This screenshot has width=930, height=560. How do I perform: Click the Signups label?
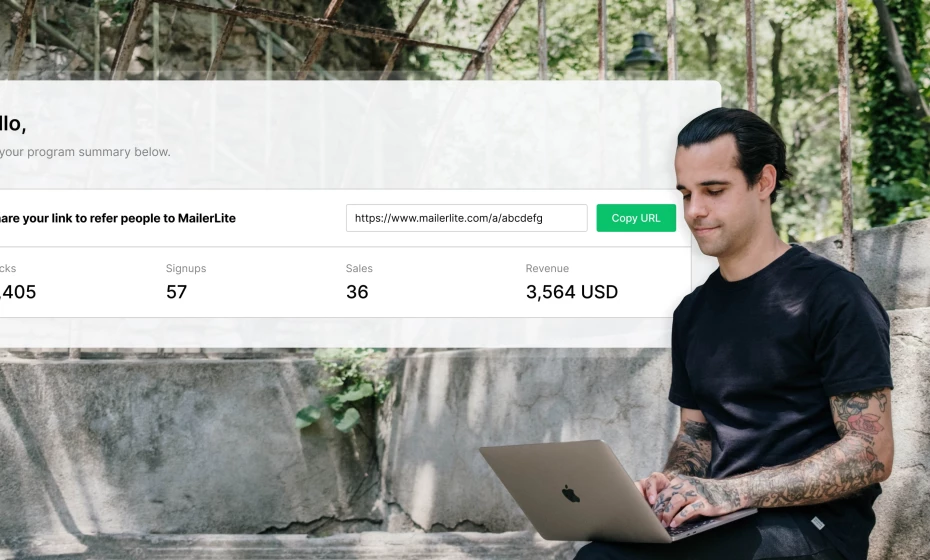coord(186,268)
